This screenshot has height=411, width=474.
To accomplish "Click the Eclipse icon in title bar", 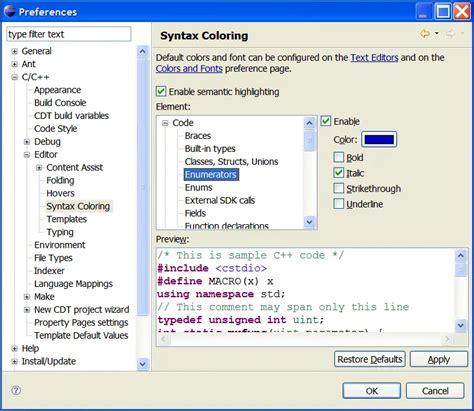I will click(9, 11).
